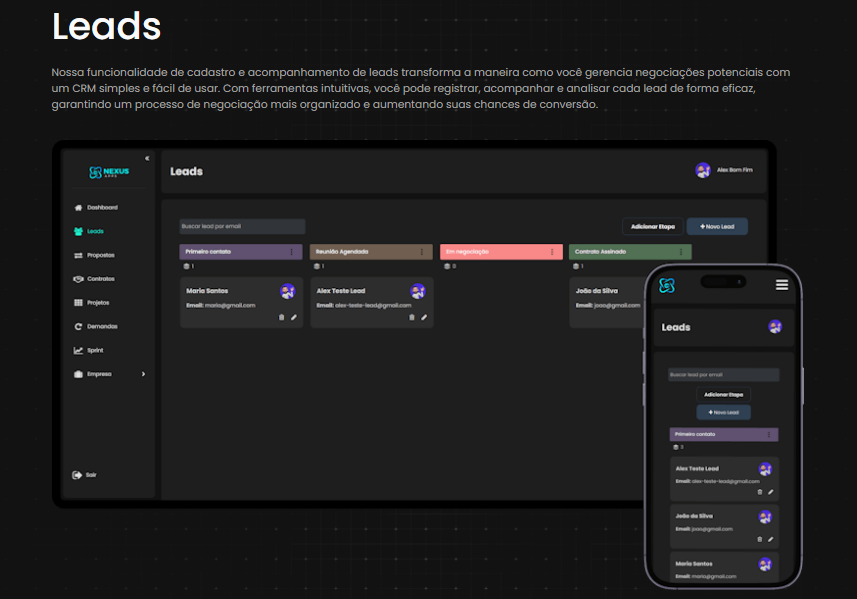The image size is (857, 599).
Task: Open the Contrato Assinado column options menu
Action: point(680,252)
